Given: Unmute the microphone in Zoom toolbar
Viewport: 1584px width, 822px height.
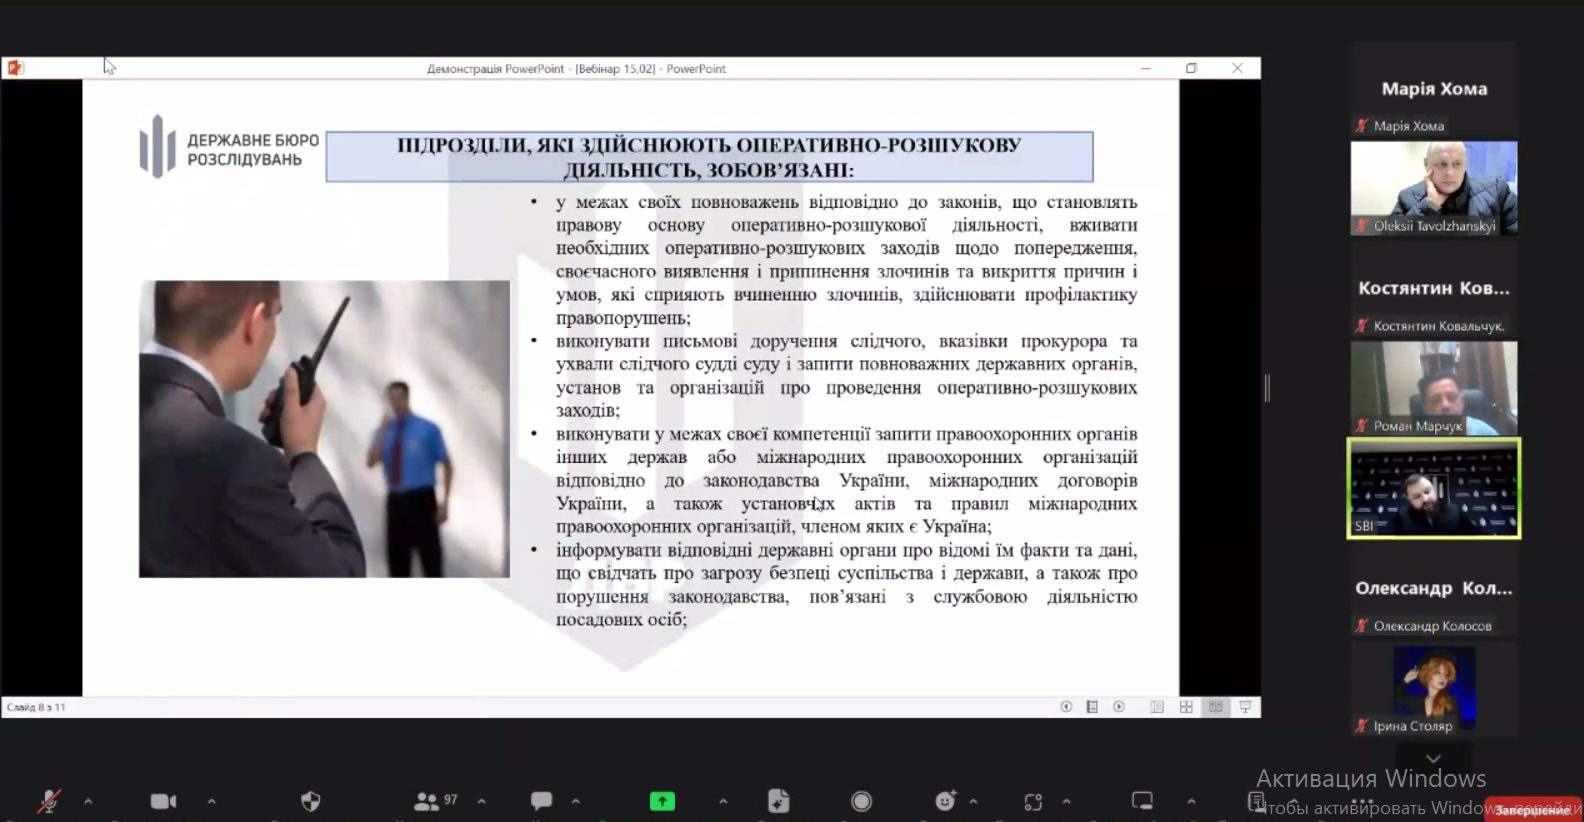Looking at the screenshot, I should (x=47, y=801).
